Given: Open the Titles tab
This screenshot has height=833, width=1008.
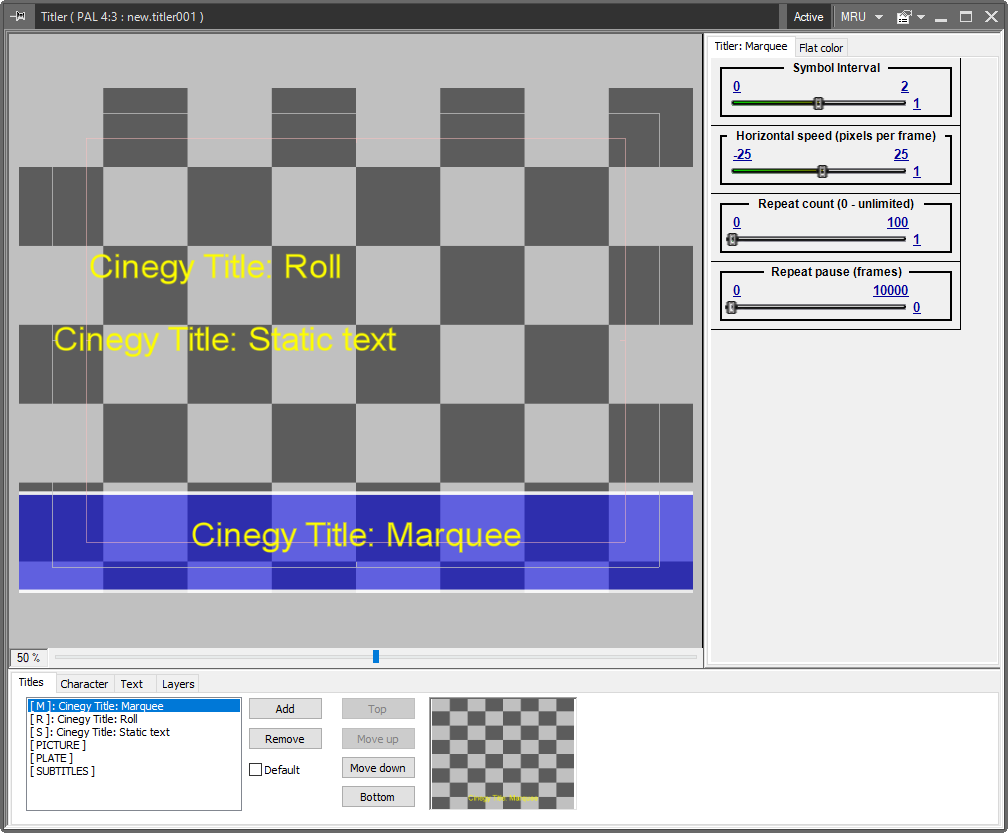Looking at the screenshot, I should [31, 682].
